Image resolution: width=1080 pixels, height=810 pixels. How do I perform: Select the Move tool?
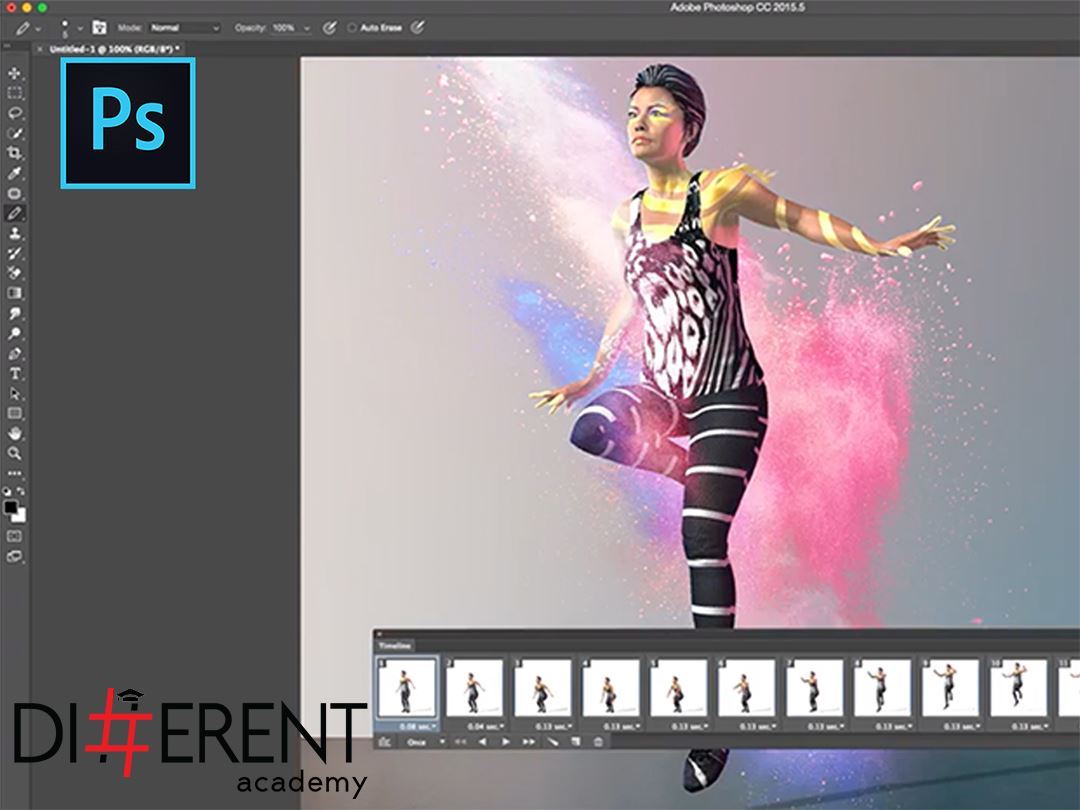click(x=15, y=73)
